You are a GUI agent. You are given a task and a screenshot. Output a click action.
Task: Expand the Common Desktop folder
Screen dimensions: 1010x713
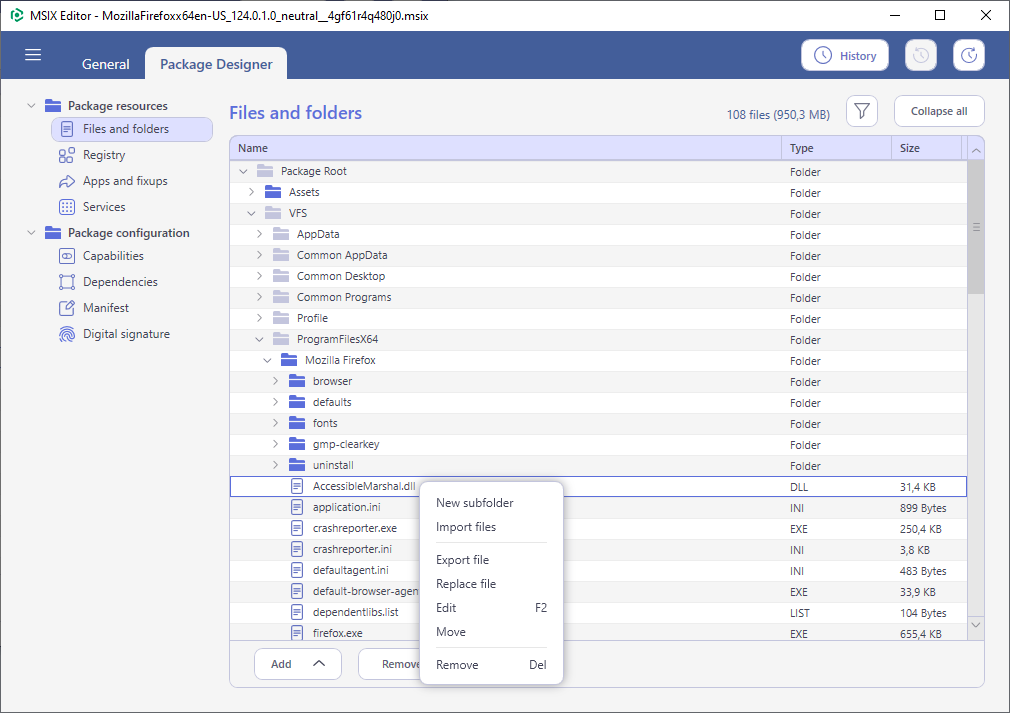point(259,276)
